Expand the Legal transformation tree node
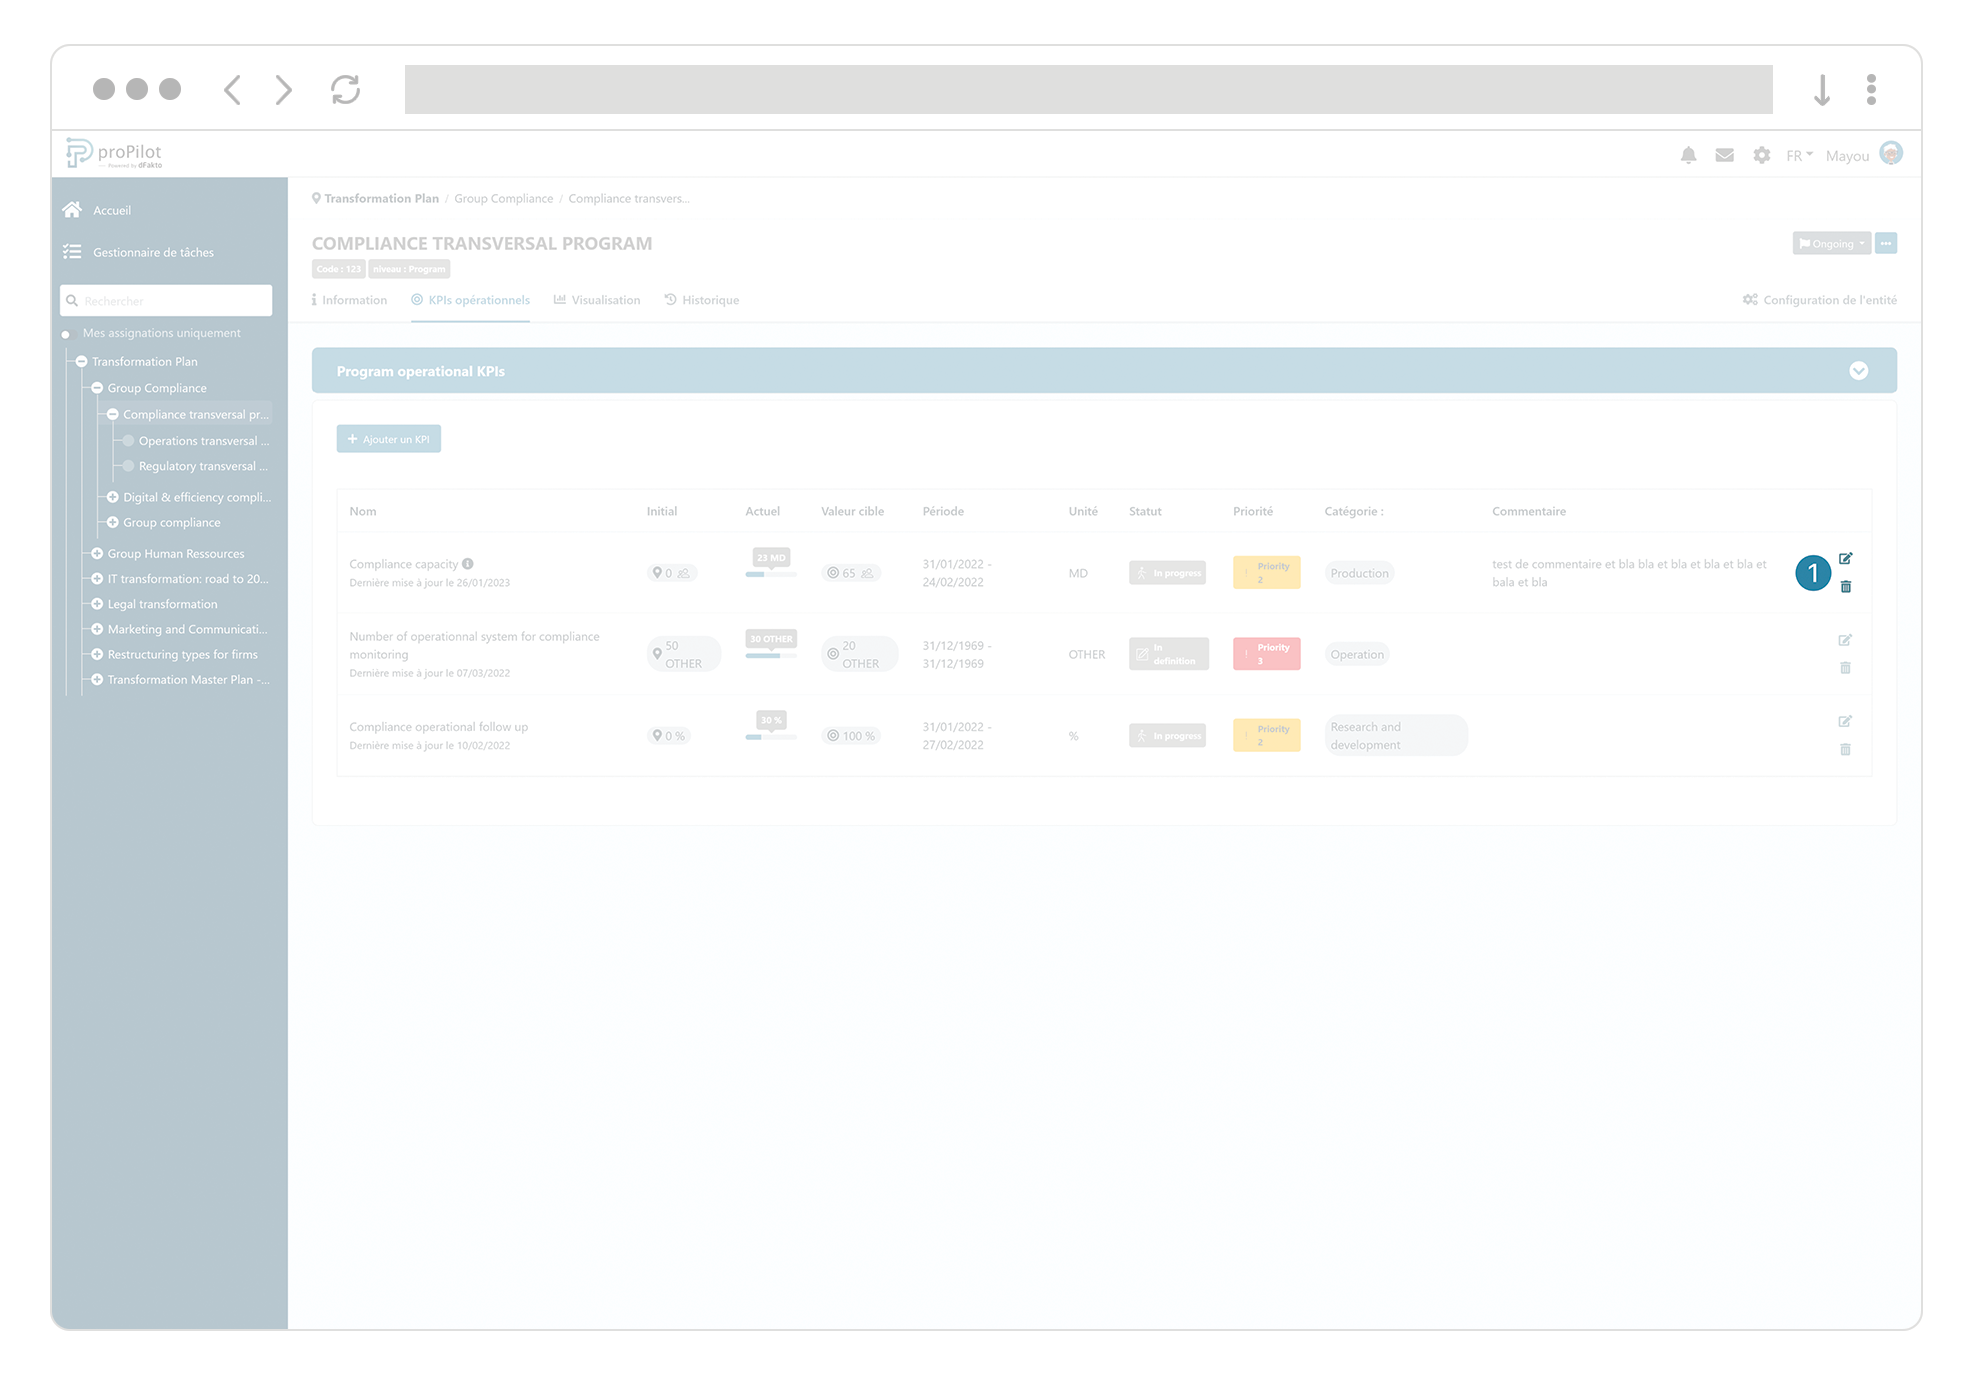 96,604
